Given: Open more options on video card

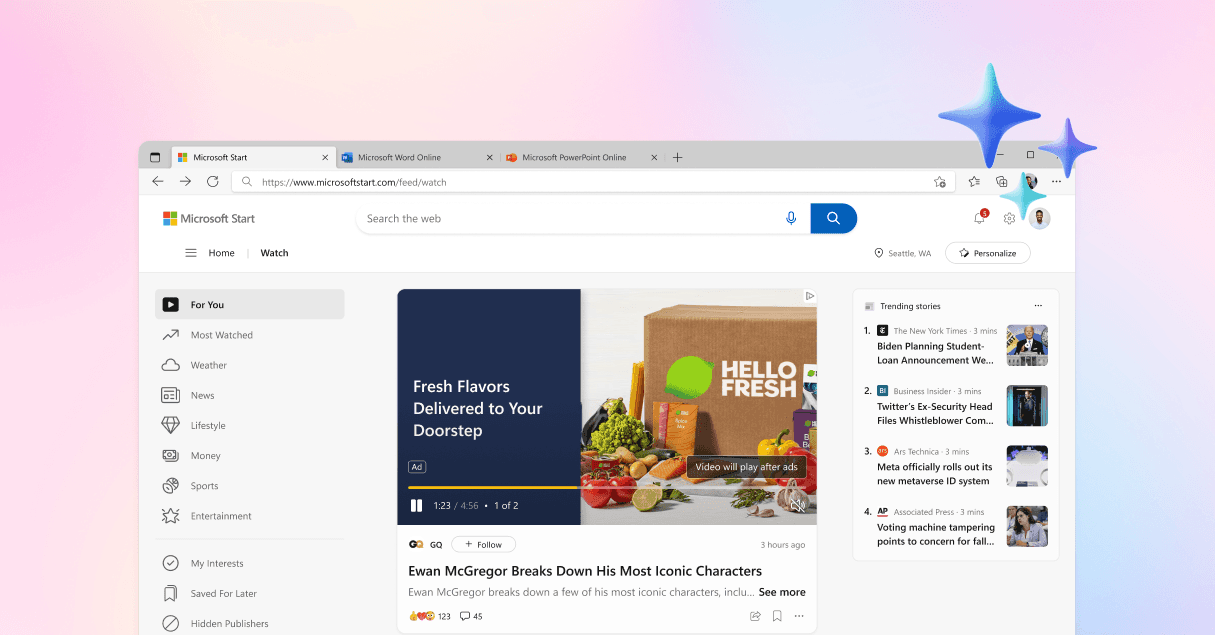Looking at the screenshot, I should pyautogui.click(x=799, y=616).
